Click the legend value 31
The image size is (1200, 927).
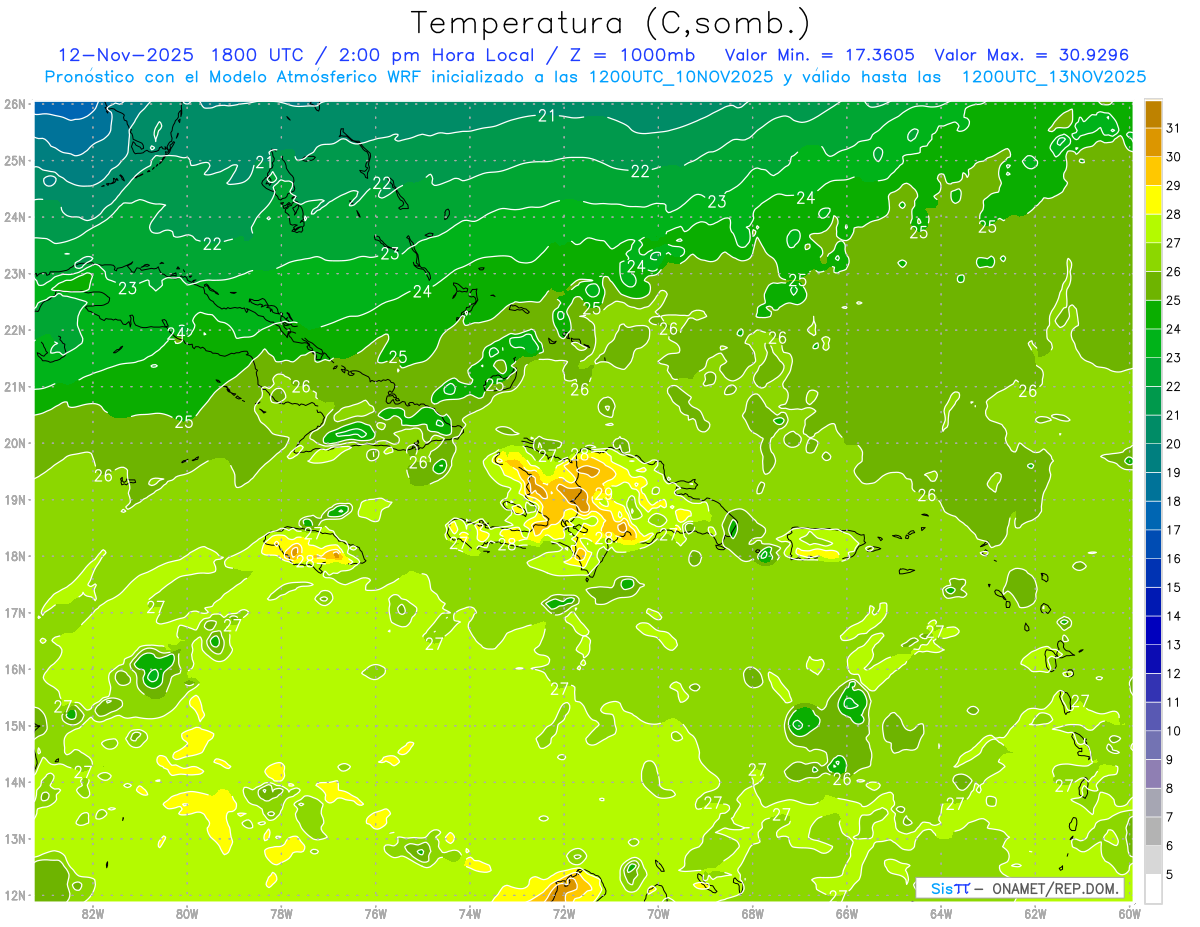coord(1174,128)
